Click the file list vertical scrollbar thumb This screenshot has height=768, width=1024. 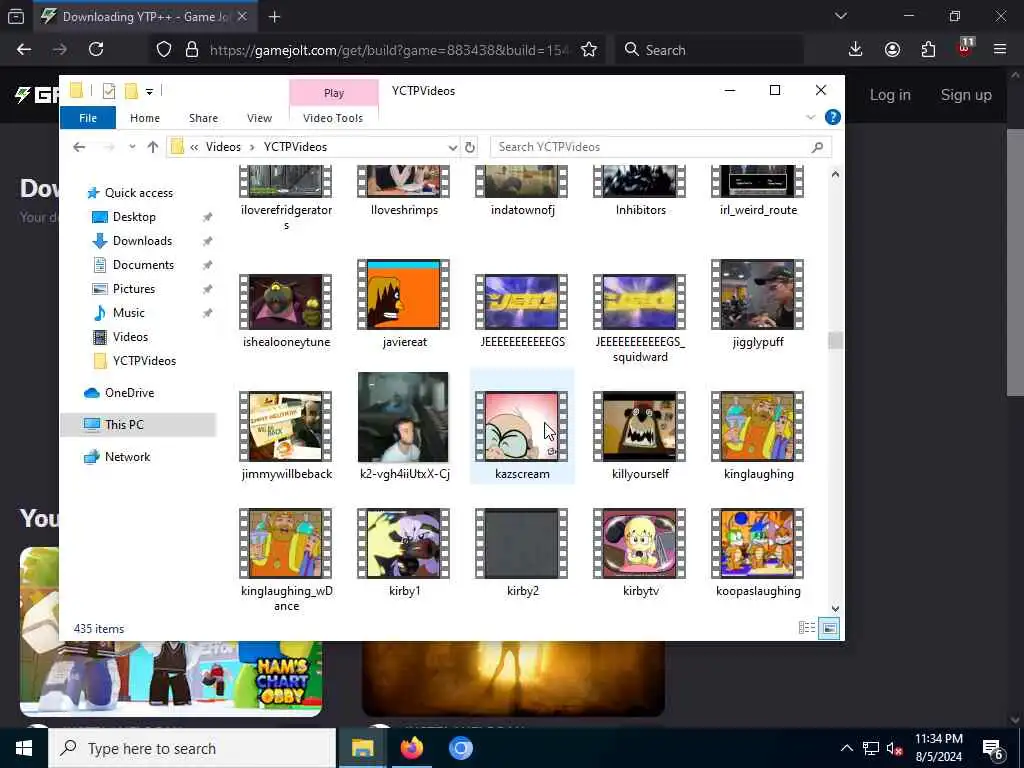(x=835, y=341)
